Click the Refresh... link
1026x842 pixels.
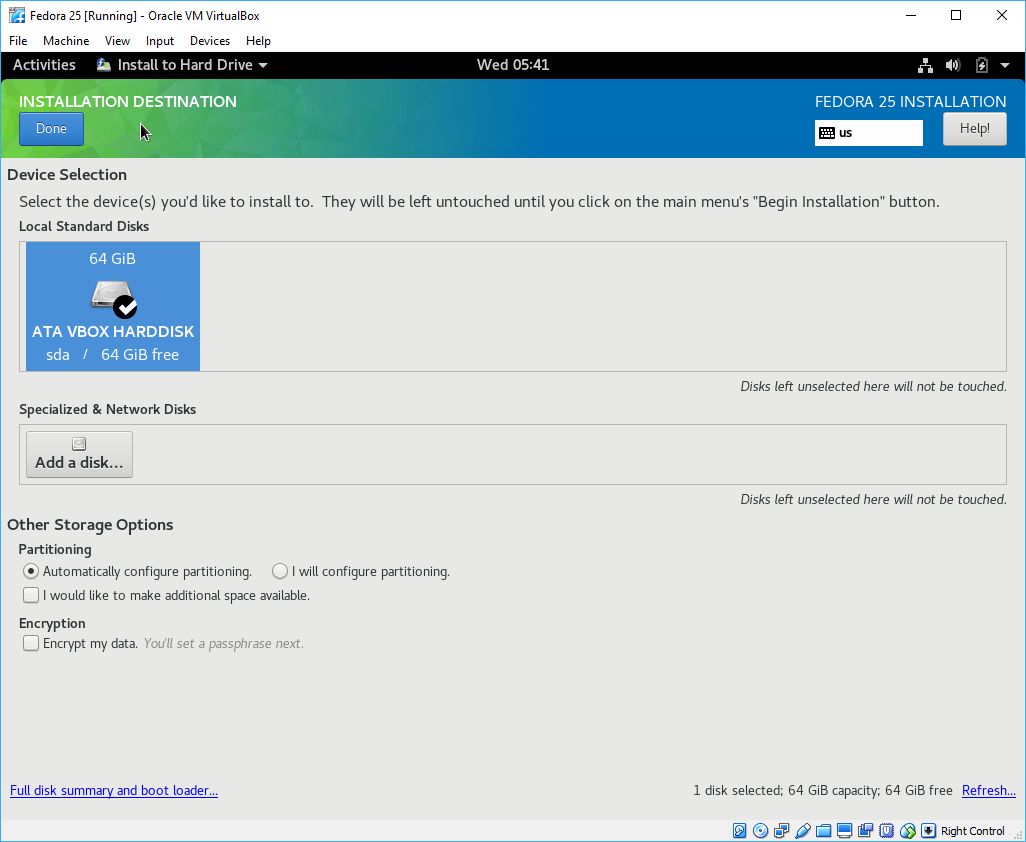point(988,790)
